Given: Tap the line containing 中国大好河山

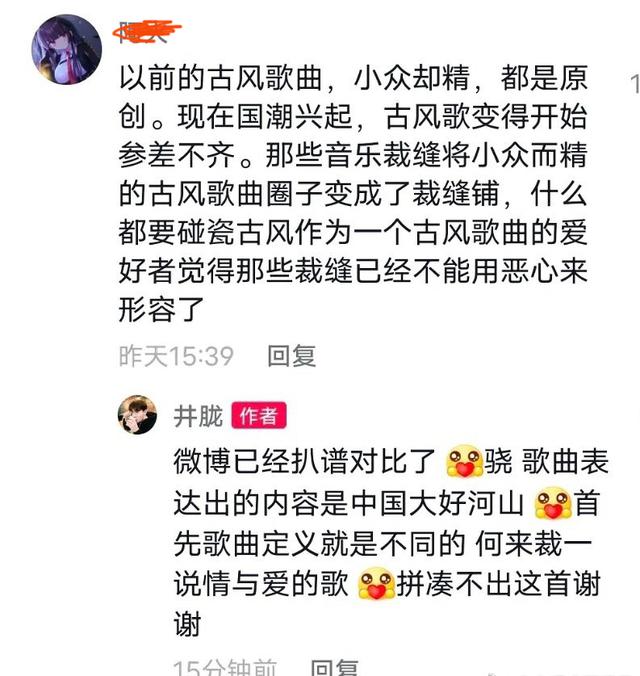Looking at the screenshot, I should click(386, 503).
